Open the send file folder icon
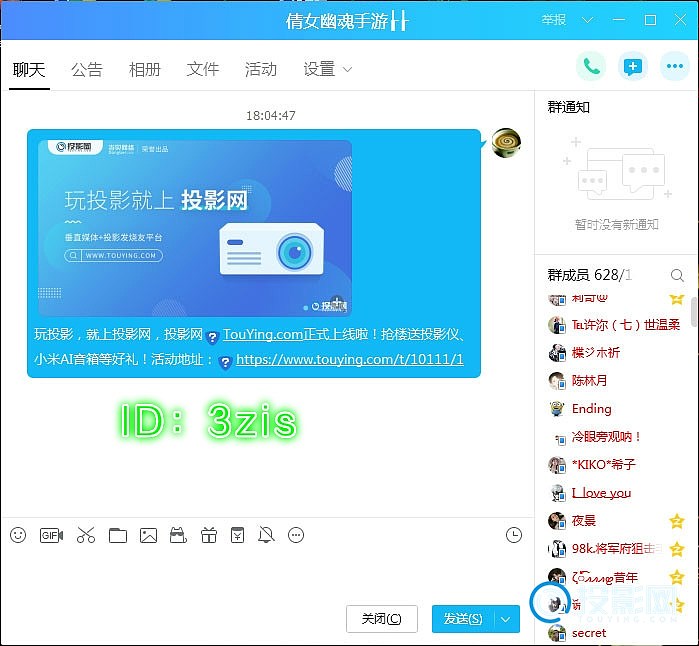The image size is (699, 646). click(x=118, y=535)
